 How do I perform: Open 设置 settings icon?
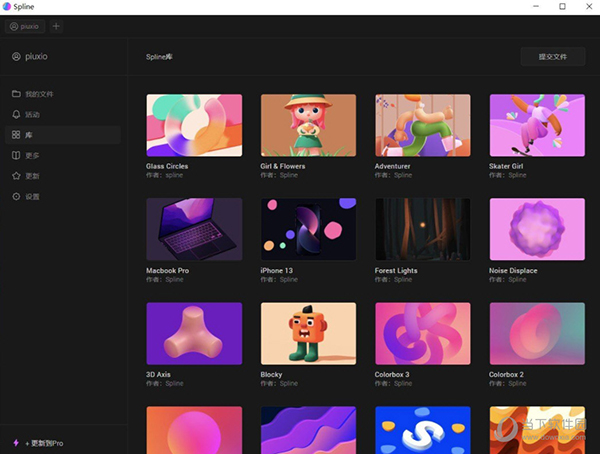(16, 196)
